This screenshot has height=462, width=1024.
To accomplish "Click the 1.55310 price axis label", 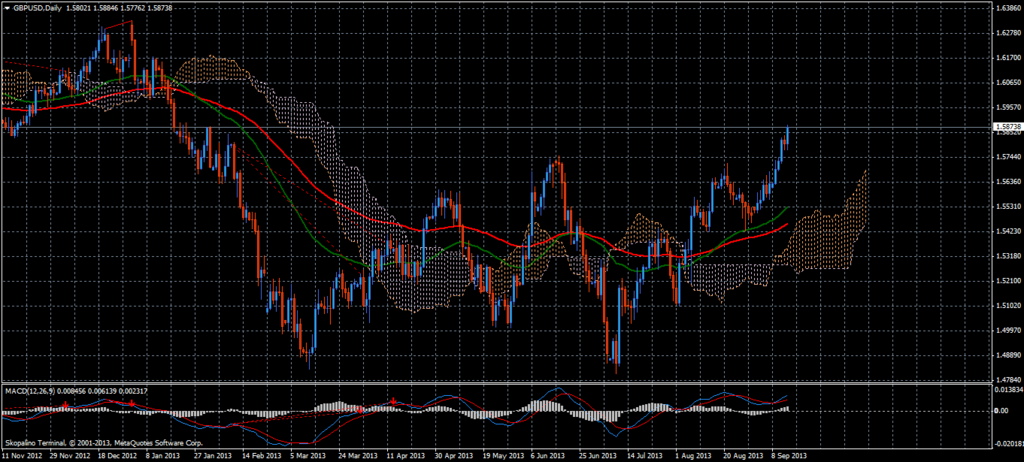I will pyautogui.click(x=1006, y=206).
